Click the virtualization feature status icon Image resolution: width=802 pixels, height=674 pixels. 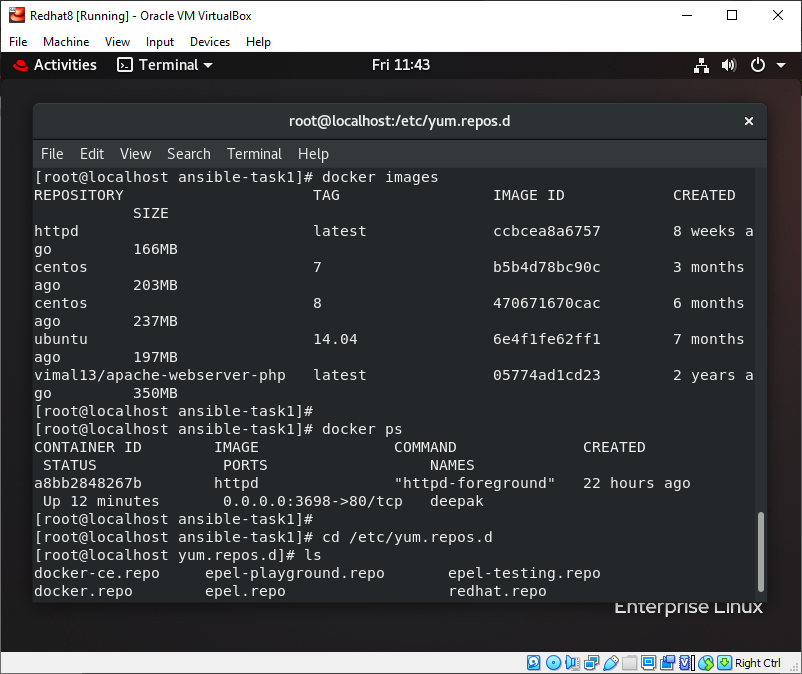click(685, 662)
